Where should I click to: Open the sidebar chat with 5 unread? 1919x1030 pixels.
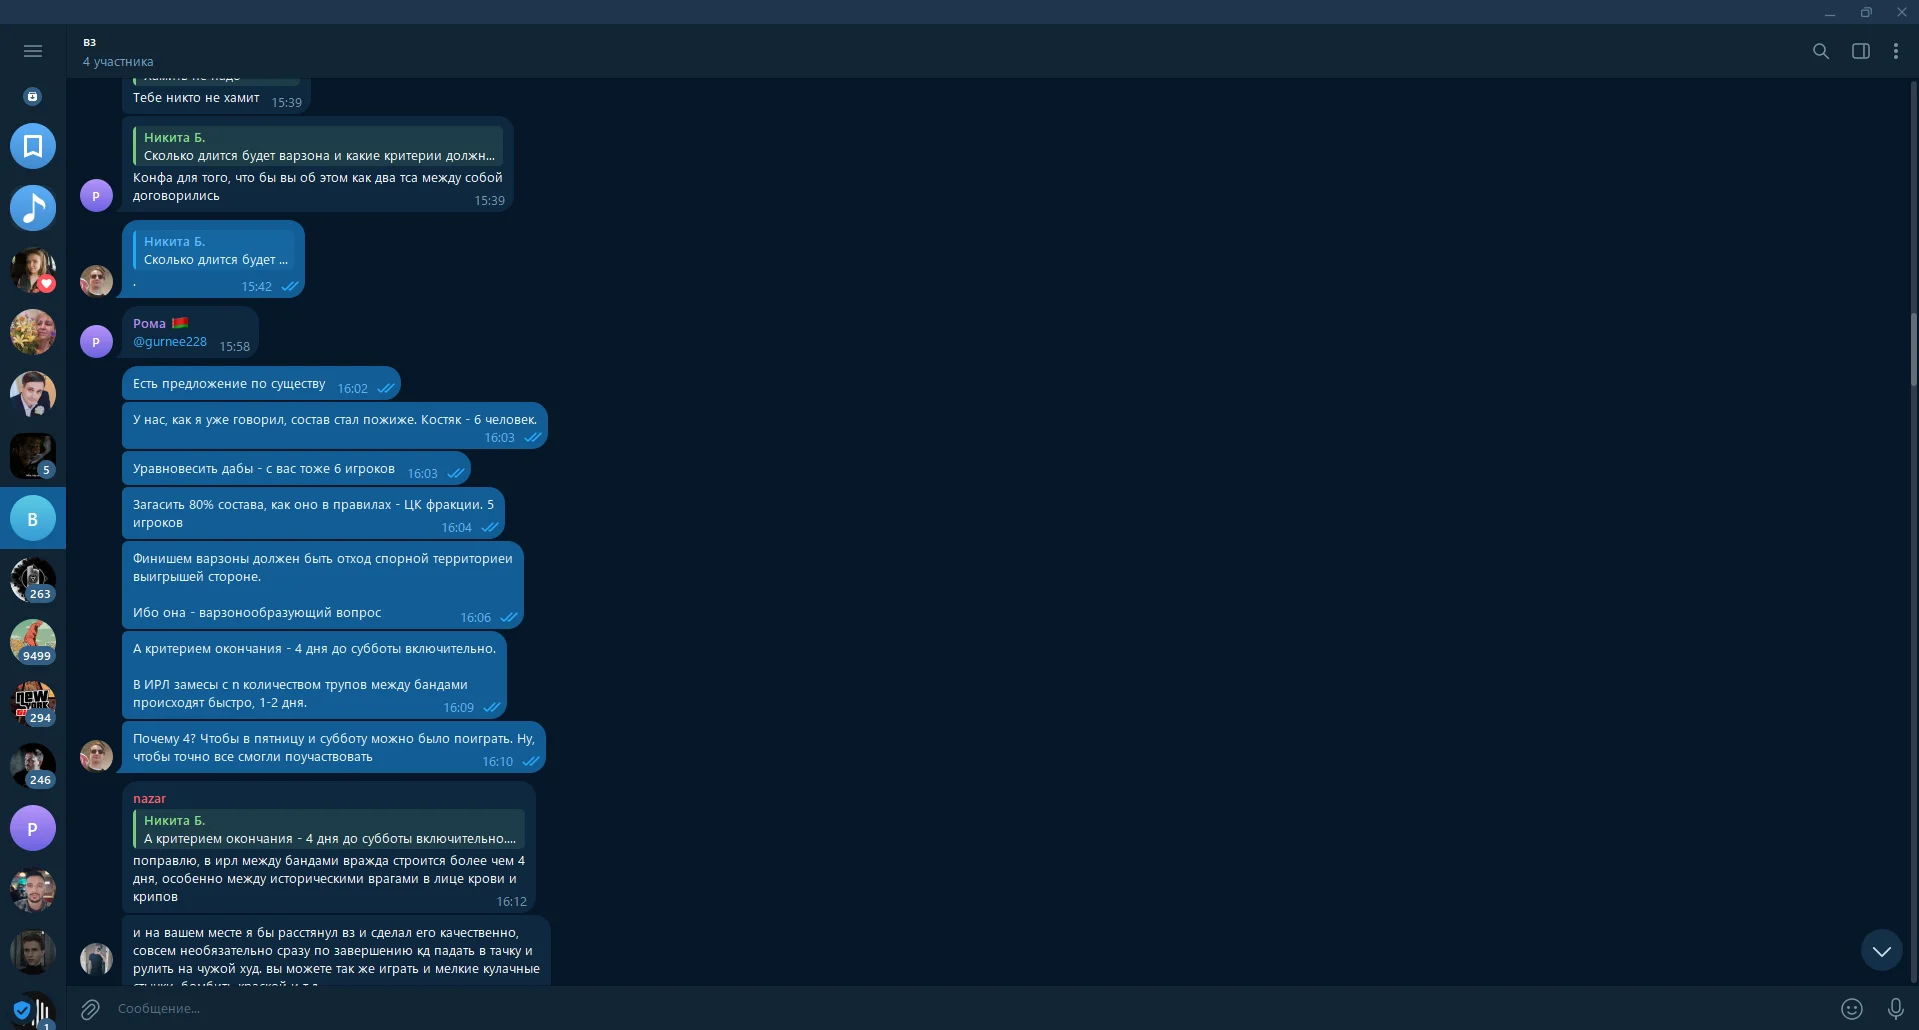coord(33,456)
